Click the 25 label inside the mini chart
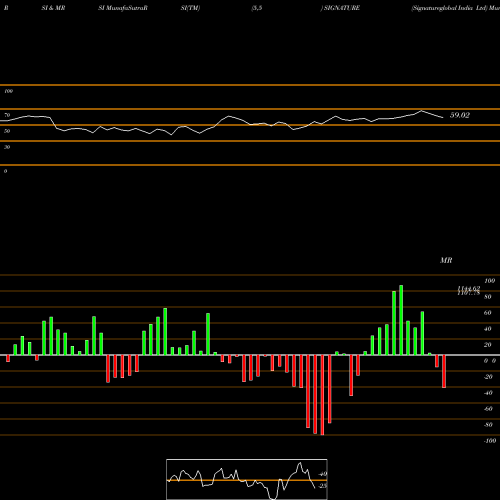 point(323,486)
